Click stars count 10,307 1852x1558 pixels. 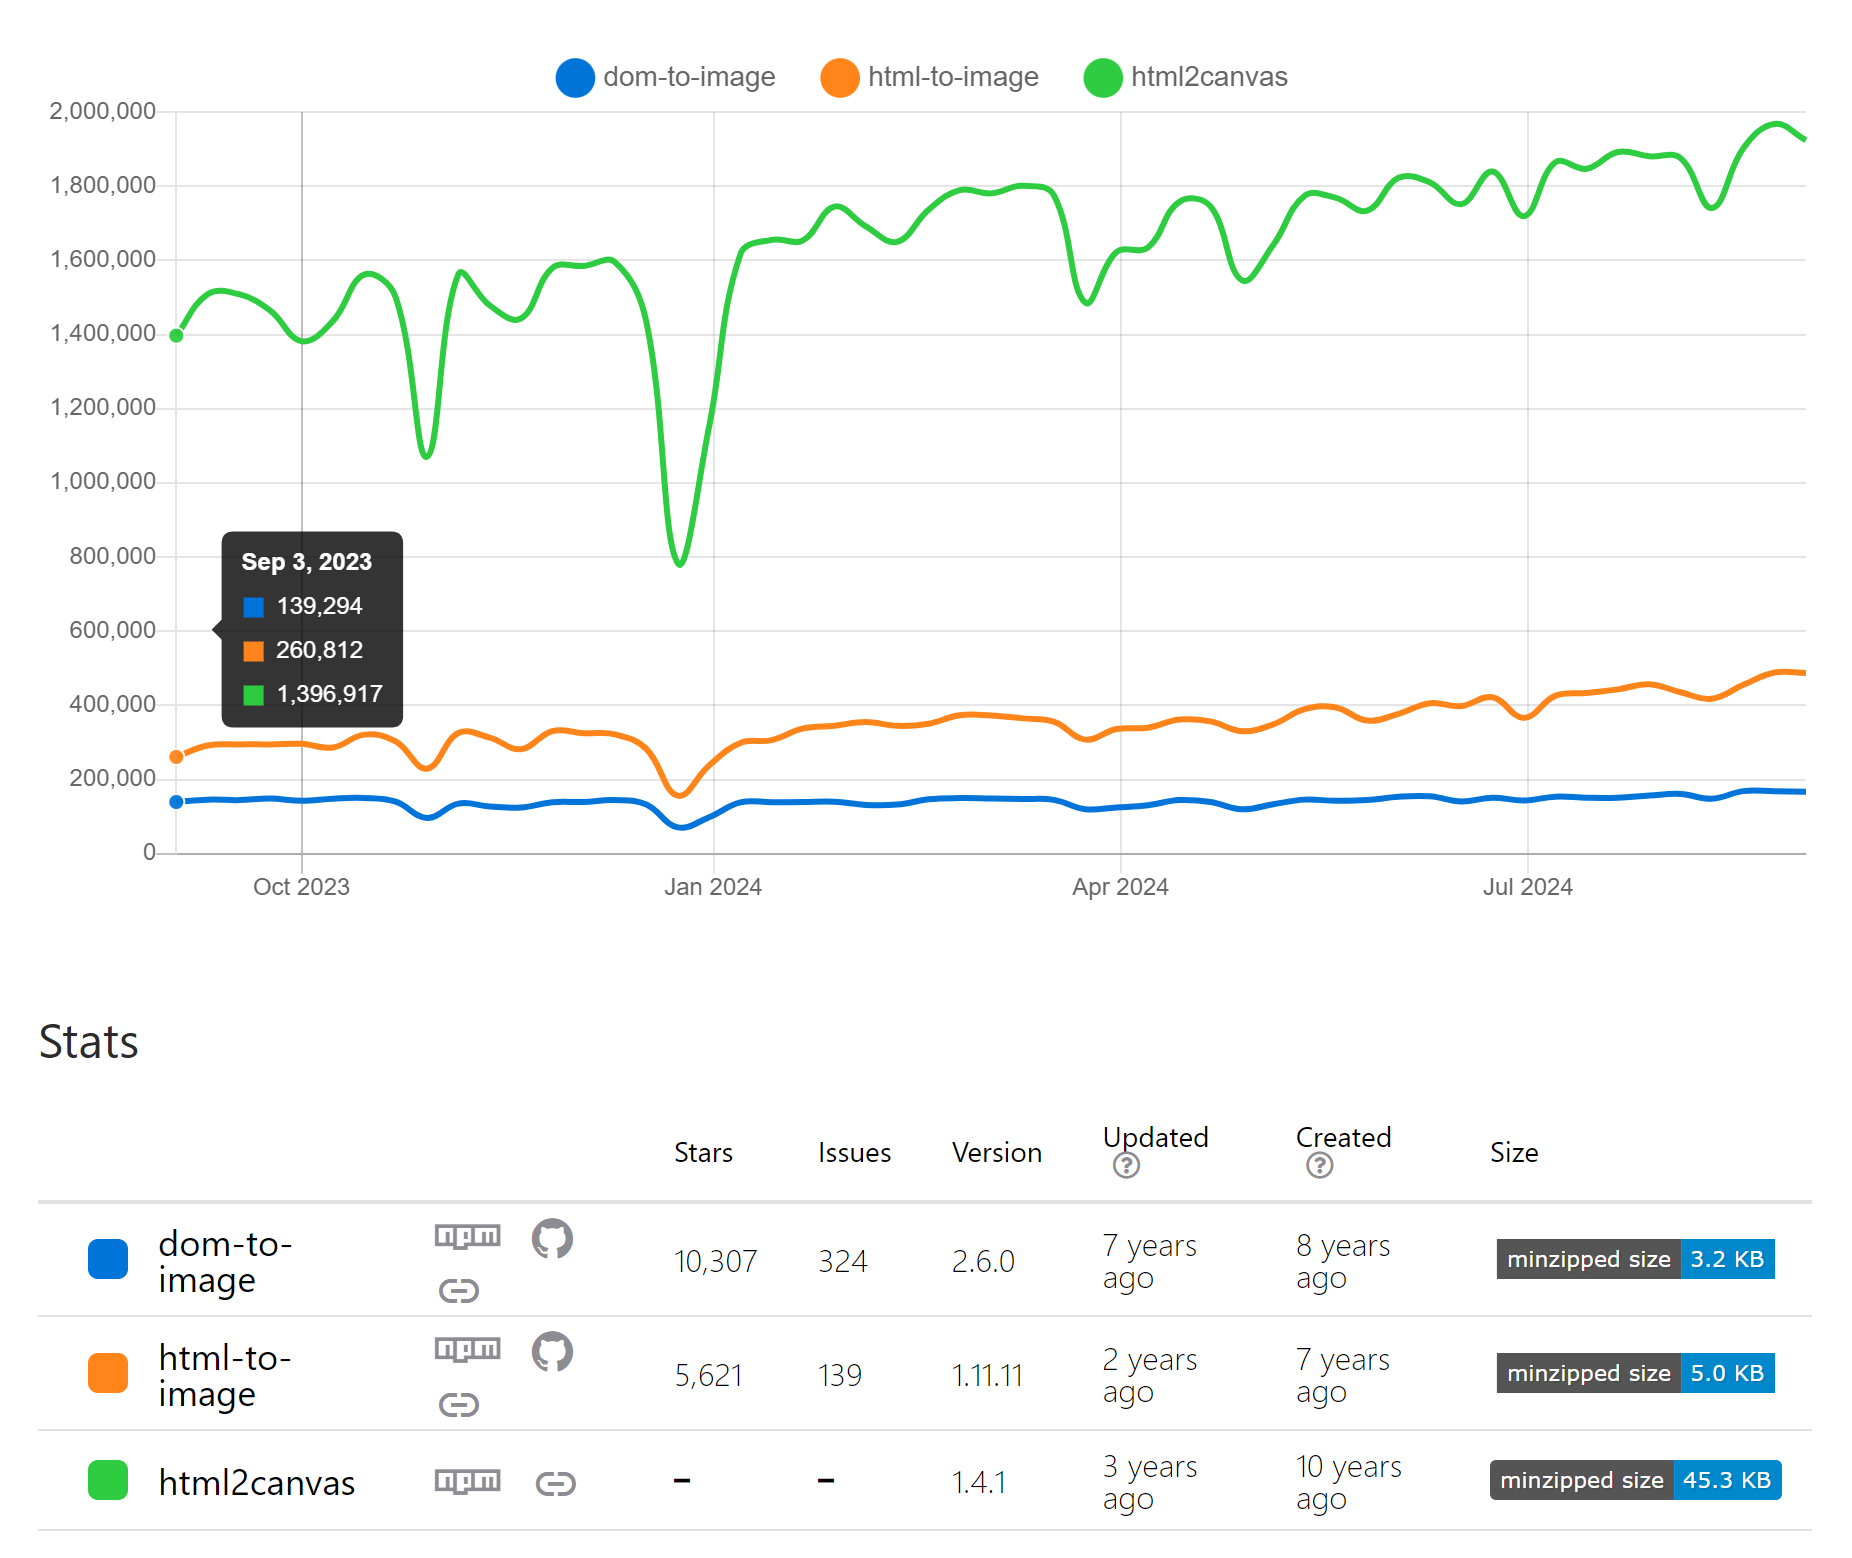[715, 1261]
